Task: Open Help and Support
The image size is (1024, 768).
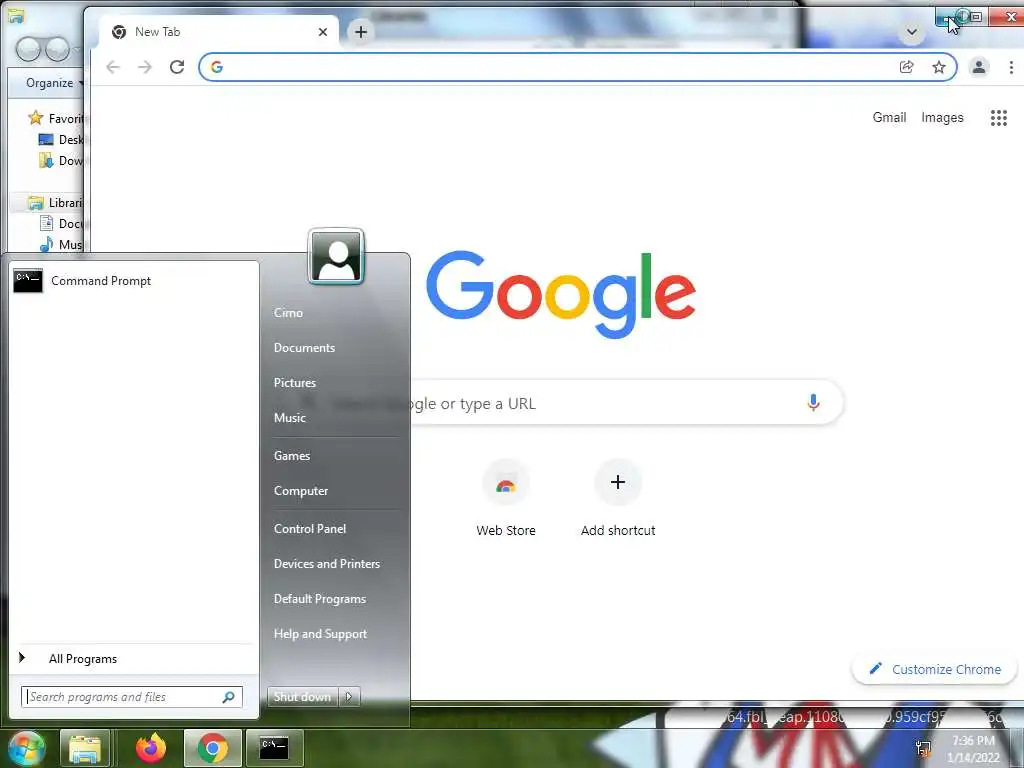Action: point(321,634)
